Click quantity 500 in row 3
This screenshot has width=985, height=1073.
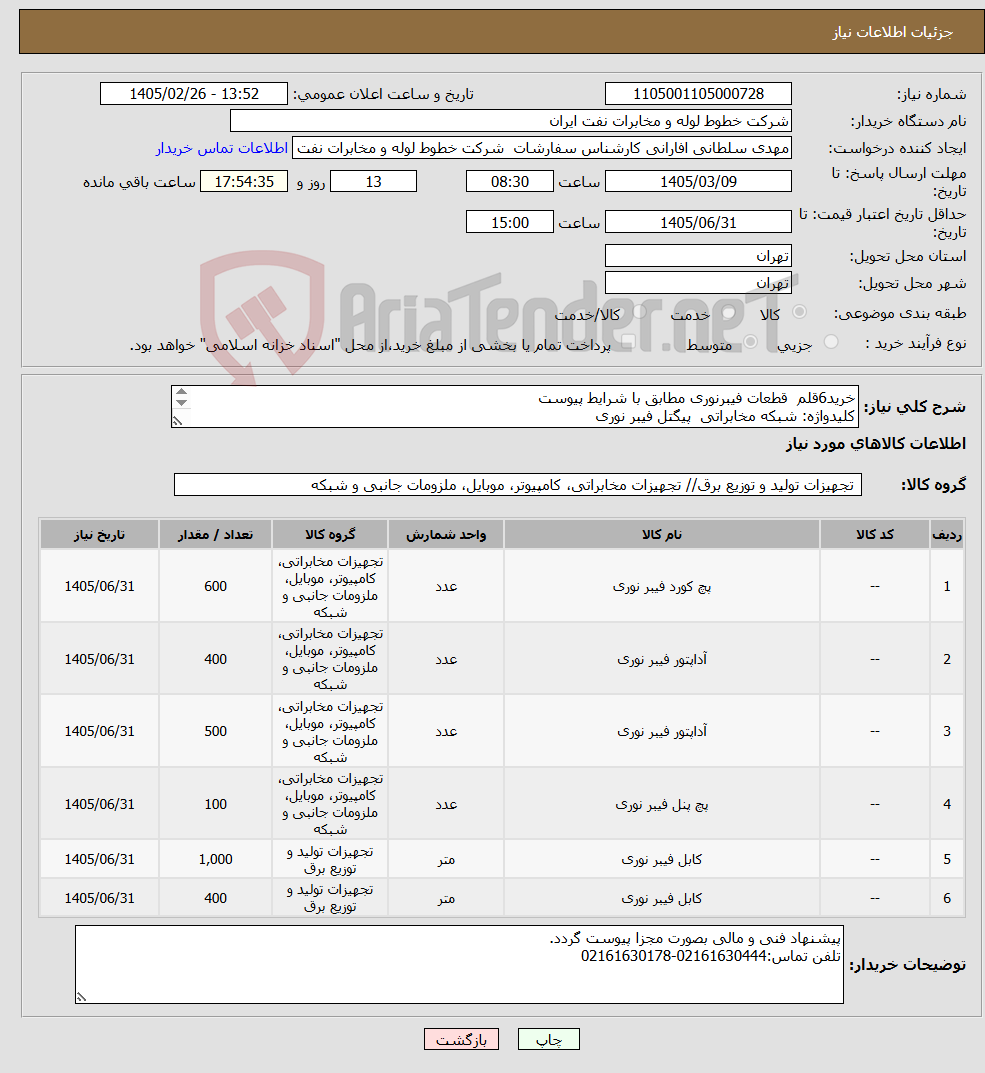[215, 732]
